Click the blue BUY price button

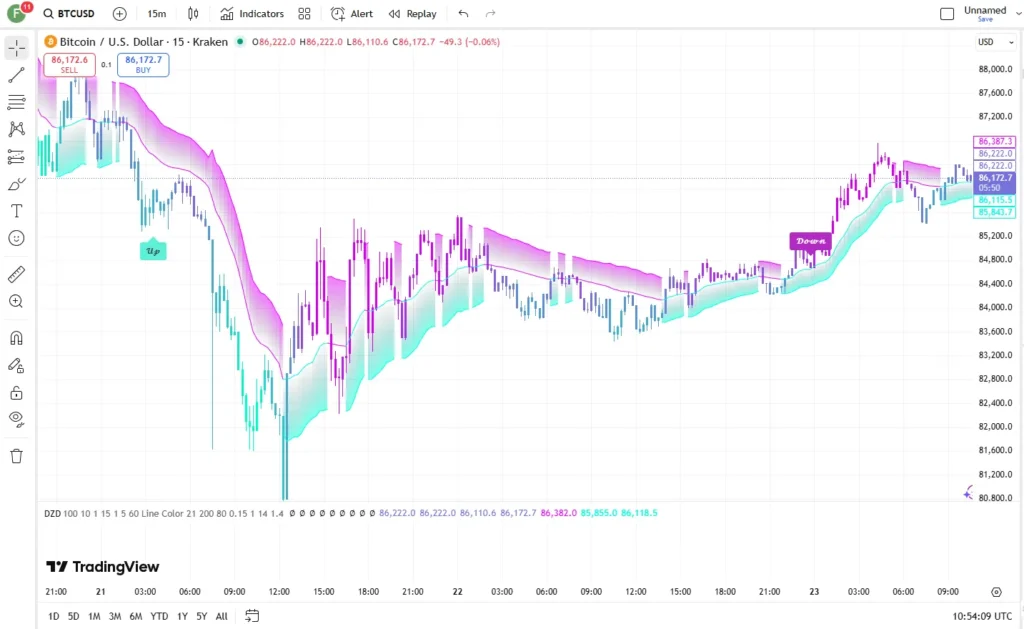click(143, 65)
